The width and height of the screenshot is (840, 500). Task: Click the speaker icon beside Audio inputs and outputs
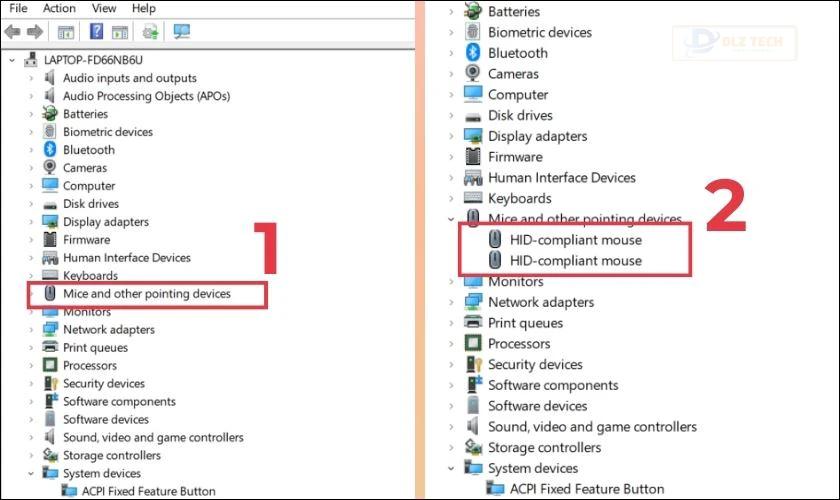(x=50, y=78)
